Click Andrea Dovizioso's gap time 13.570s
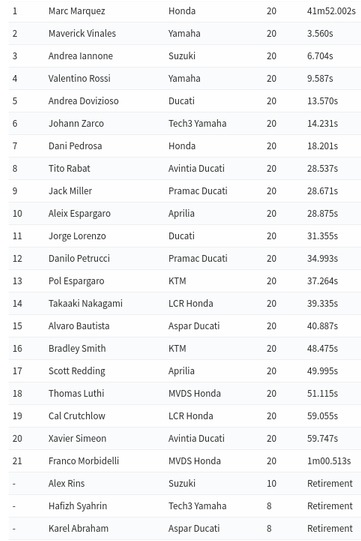Screen dimensions: 361x541 [x=322, y=101]
